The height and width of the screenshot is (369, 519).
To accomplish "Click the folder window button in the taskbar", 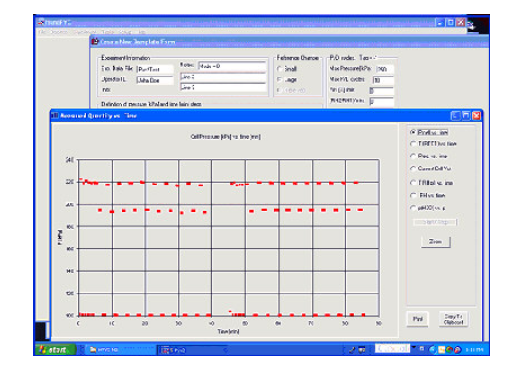I will pos(118,350).
